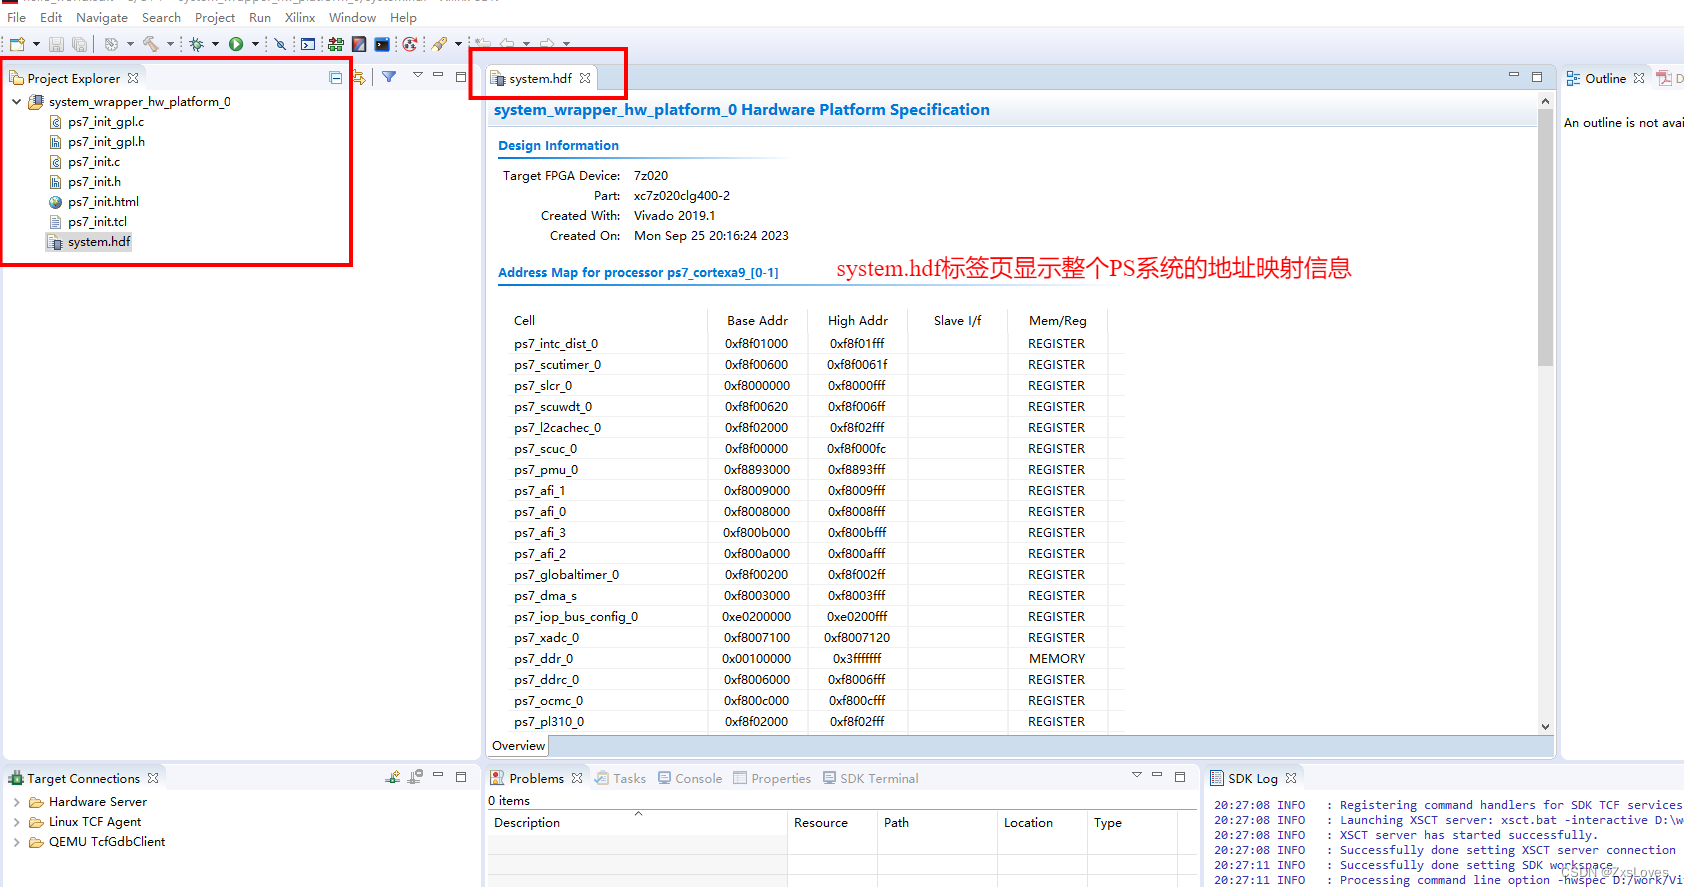Close the Project Explorer tab
Viewport: 1684px width, 887px height.
click(x=133, y=78)
